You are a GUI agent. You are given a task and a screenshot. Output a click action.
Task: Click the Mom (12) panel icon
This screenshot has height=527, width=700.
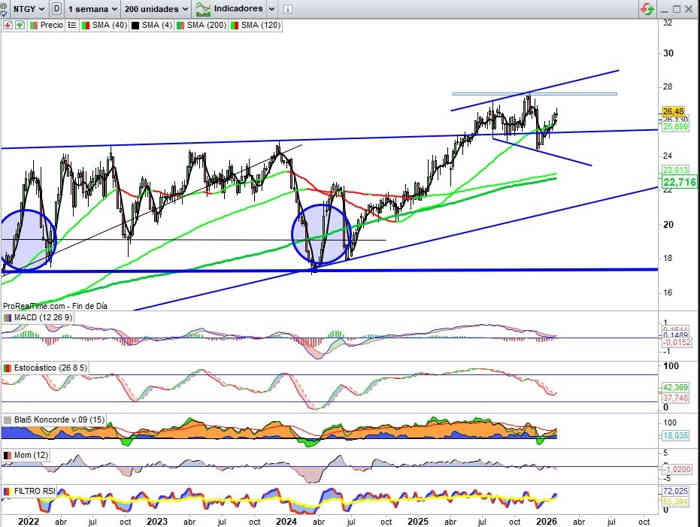coord(7,455)
